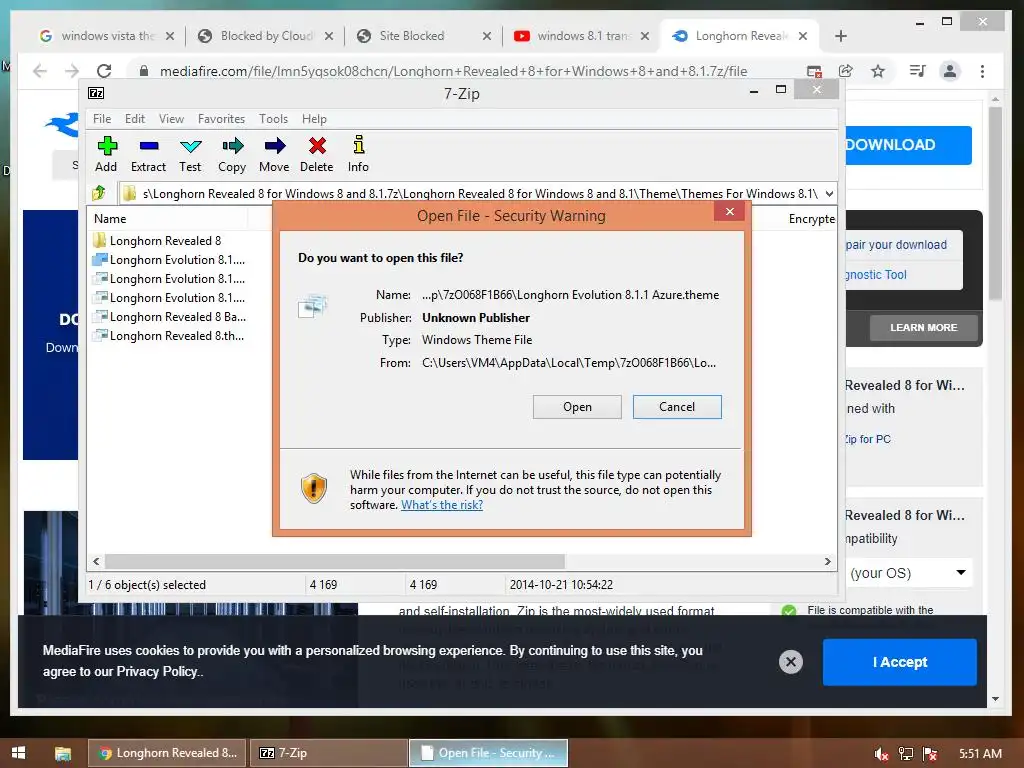Close the Security Warning dialog
The height and width of the screenshot is (768, 1024).
[729, 212]
